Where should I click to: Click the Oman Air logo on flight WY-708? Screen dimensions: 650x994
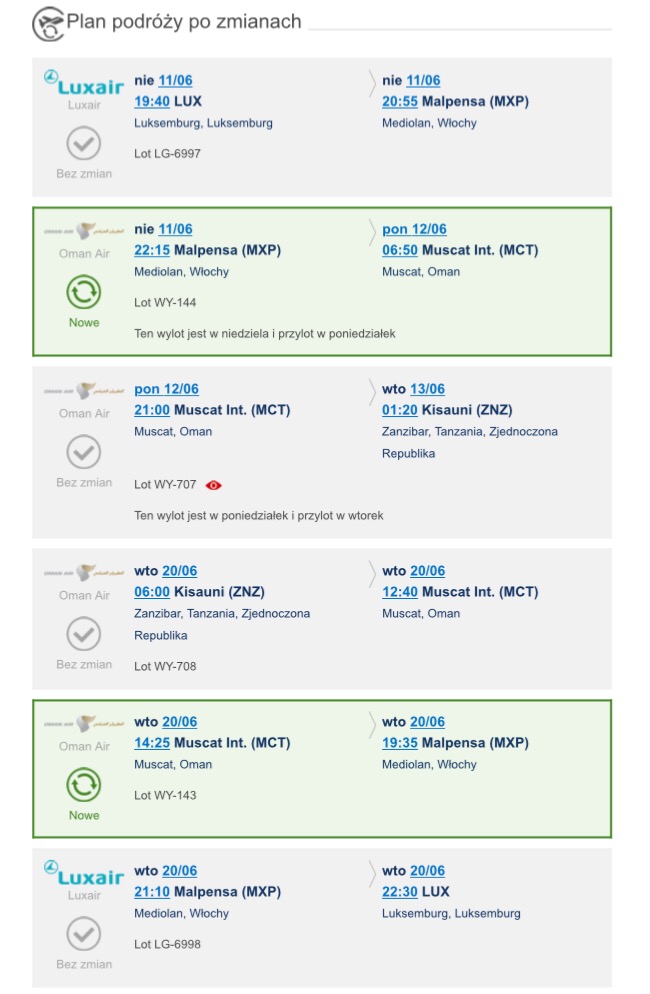[x=84, y=573]
